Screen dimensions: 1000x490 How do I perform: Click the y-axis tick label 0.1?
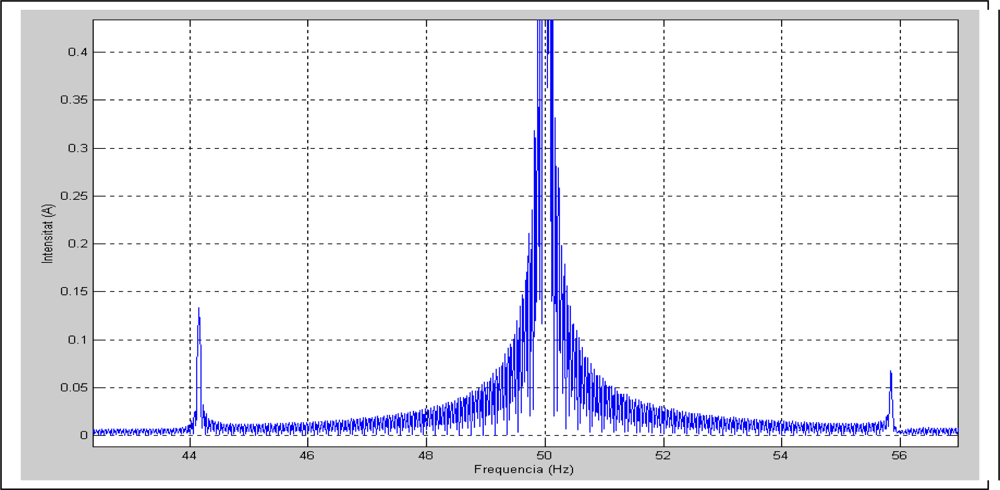click(x=76, y=340)
